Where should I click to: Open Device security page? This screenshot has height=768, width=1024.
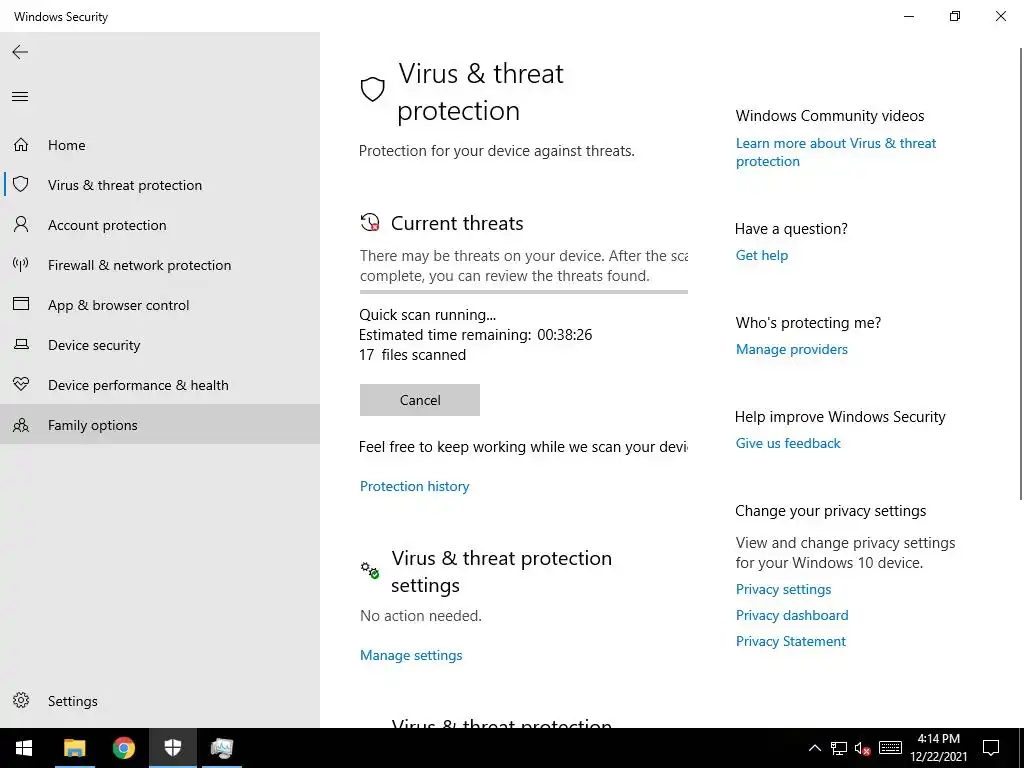point(160,345)
